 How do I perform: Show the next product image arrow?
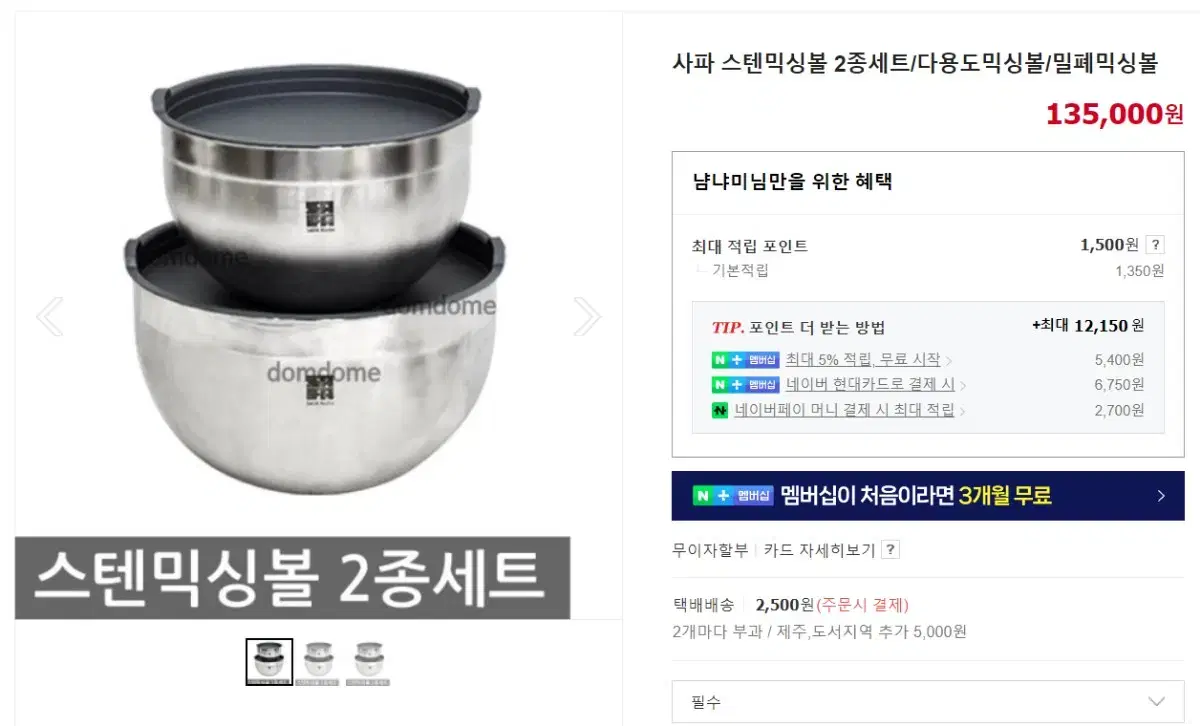[587, 316]
